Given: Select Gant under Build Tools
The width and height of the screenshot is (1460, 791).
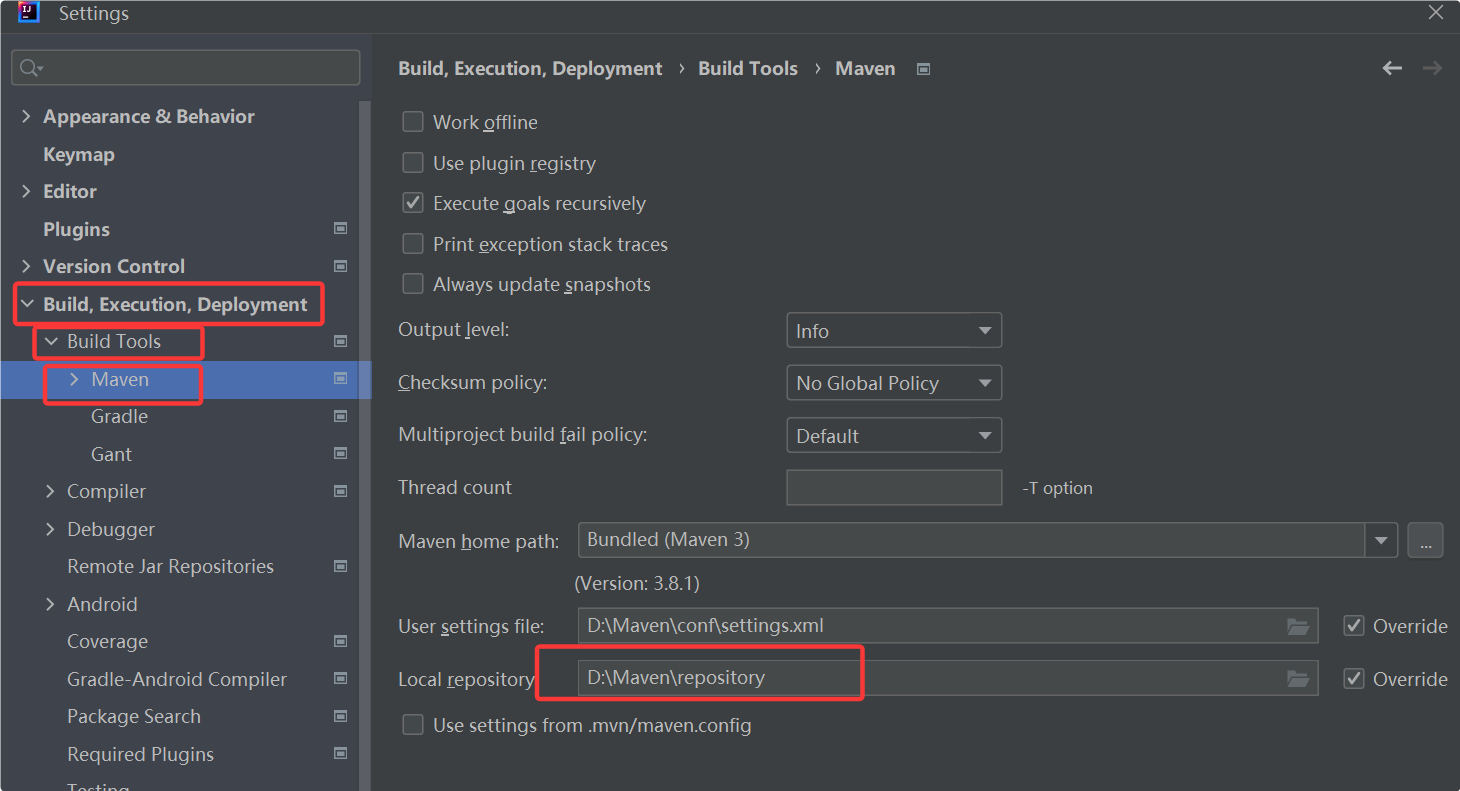Looking at the screenshot, I should pos(111,454).
